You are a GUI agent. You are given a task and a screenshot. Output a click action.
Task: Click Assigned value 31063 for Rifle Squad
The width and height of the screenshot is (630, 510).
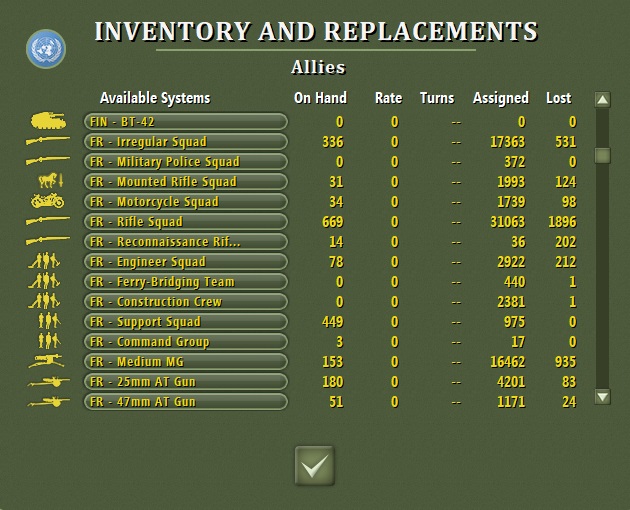[507, 222]
